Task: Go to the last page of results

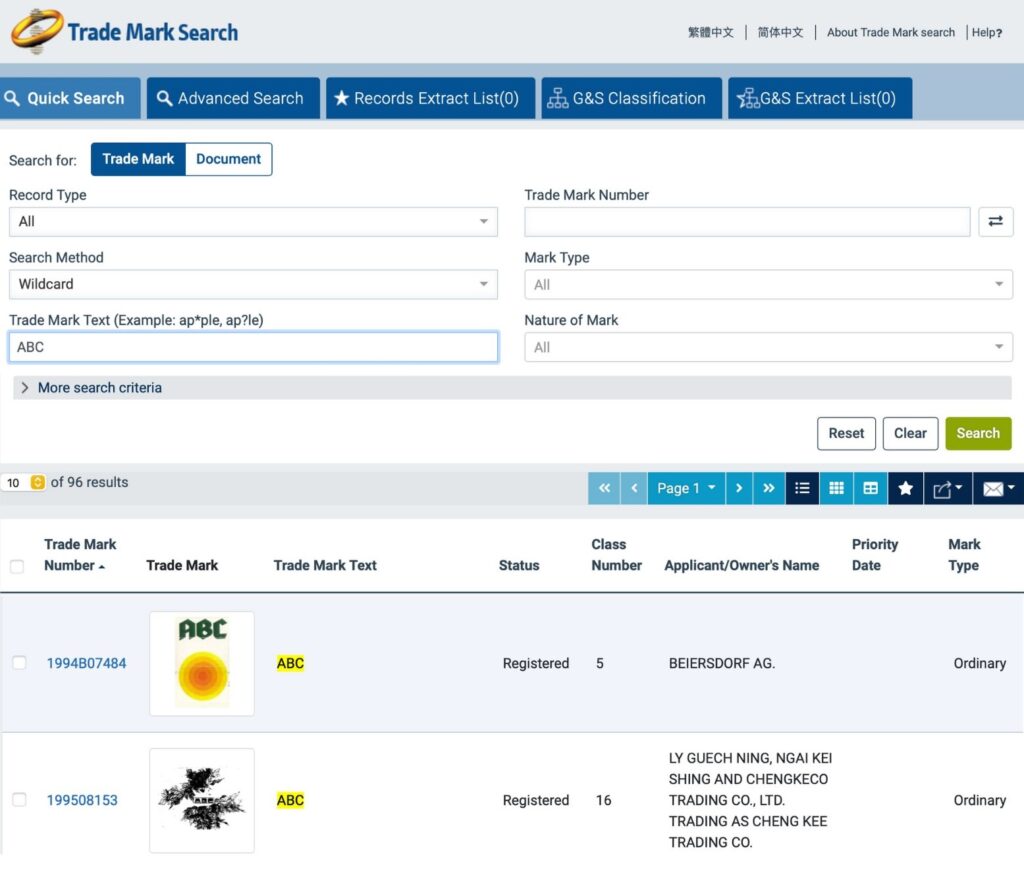Action: [769, 488]
